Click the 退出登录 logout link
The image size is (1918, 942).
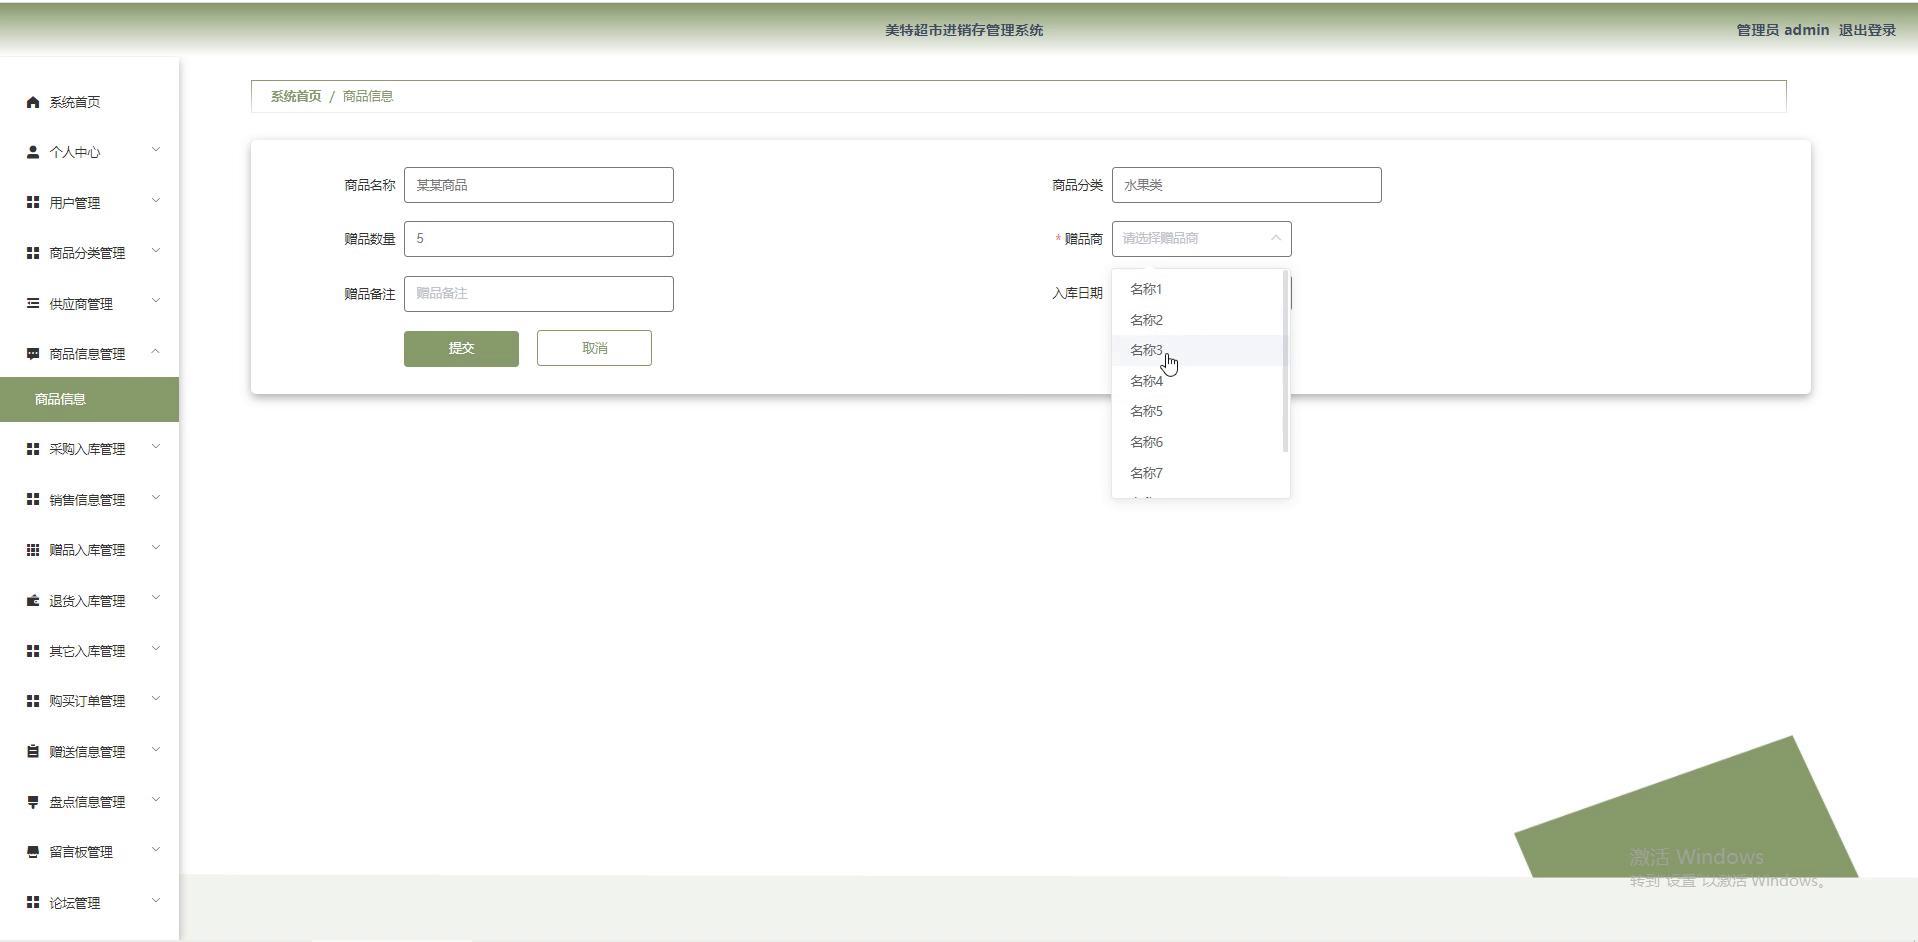point(1867,30)
